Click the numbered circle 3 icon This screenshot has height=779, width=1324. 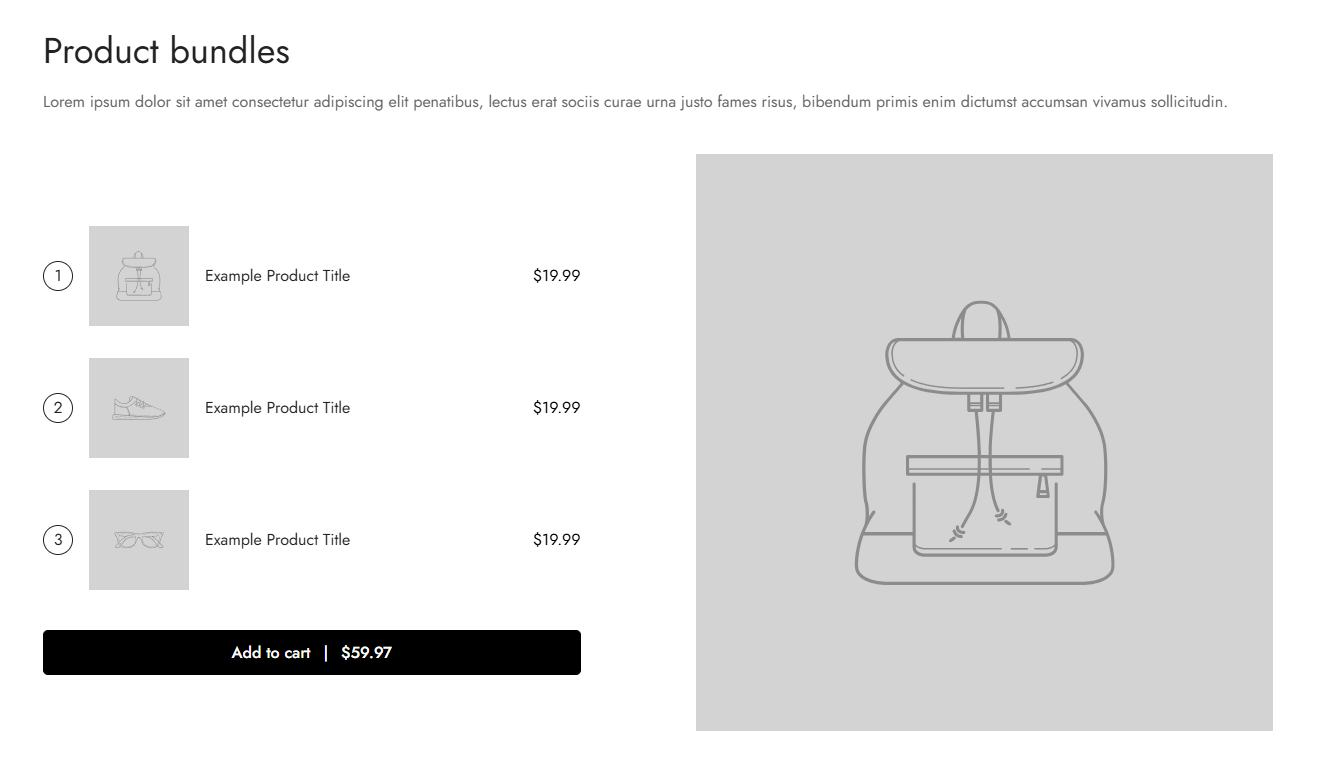tap(58, 540)
